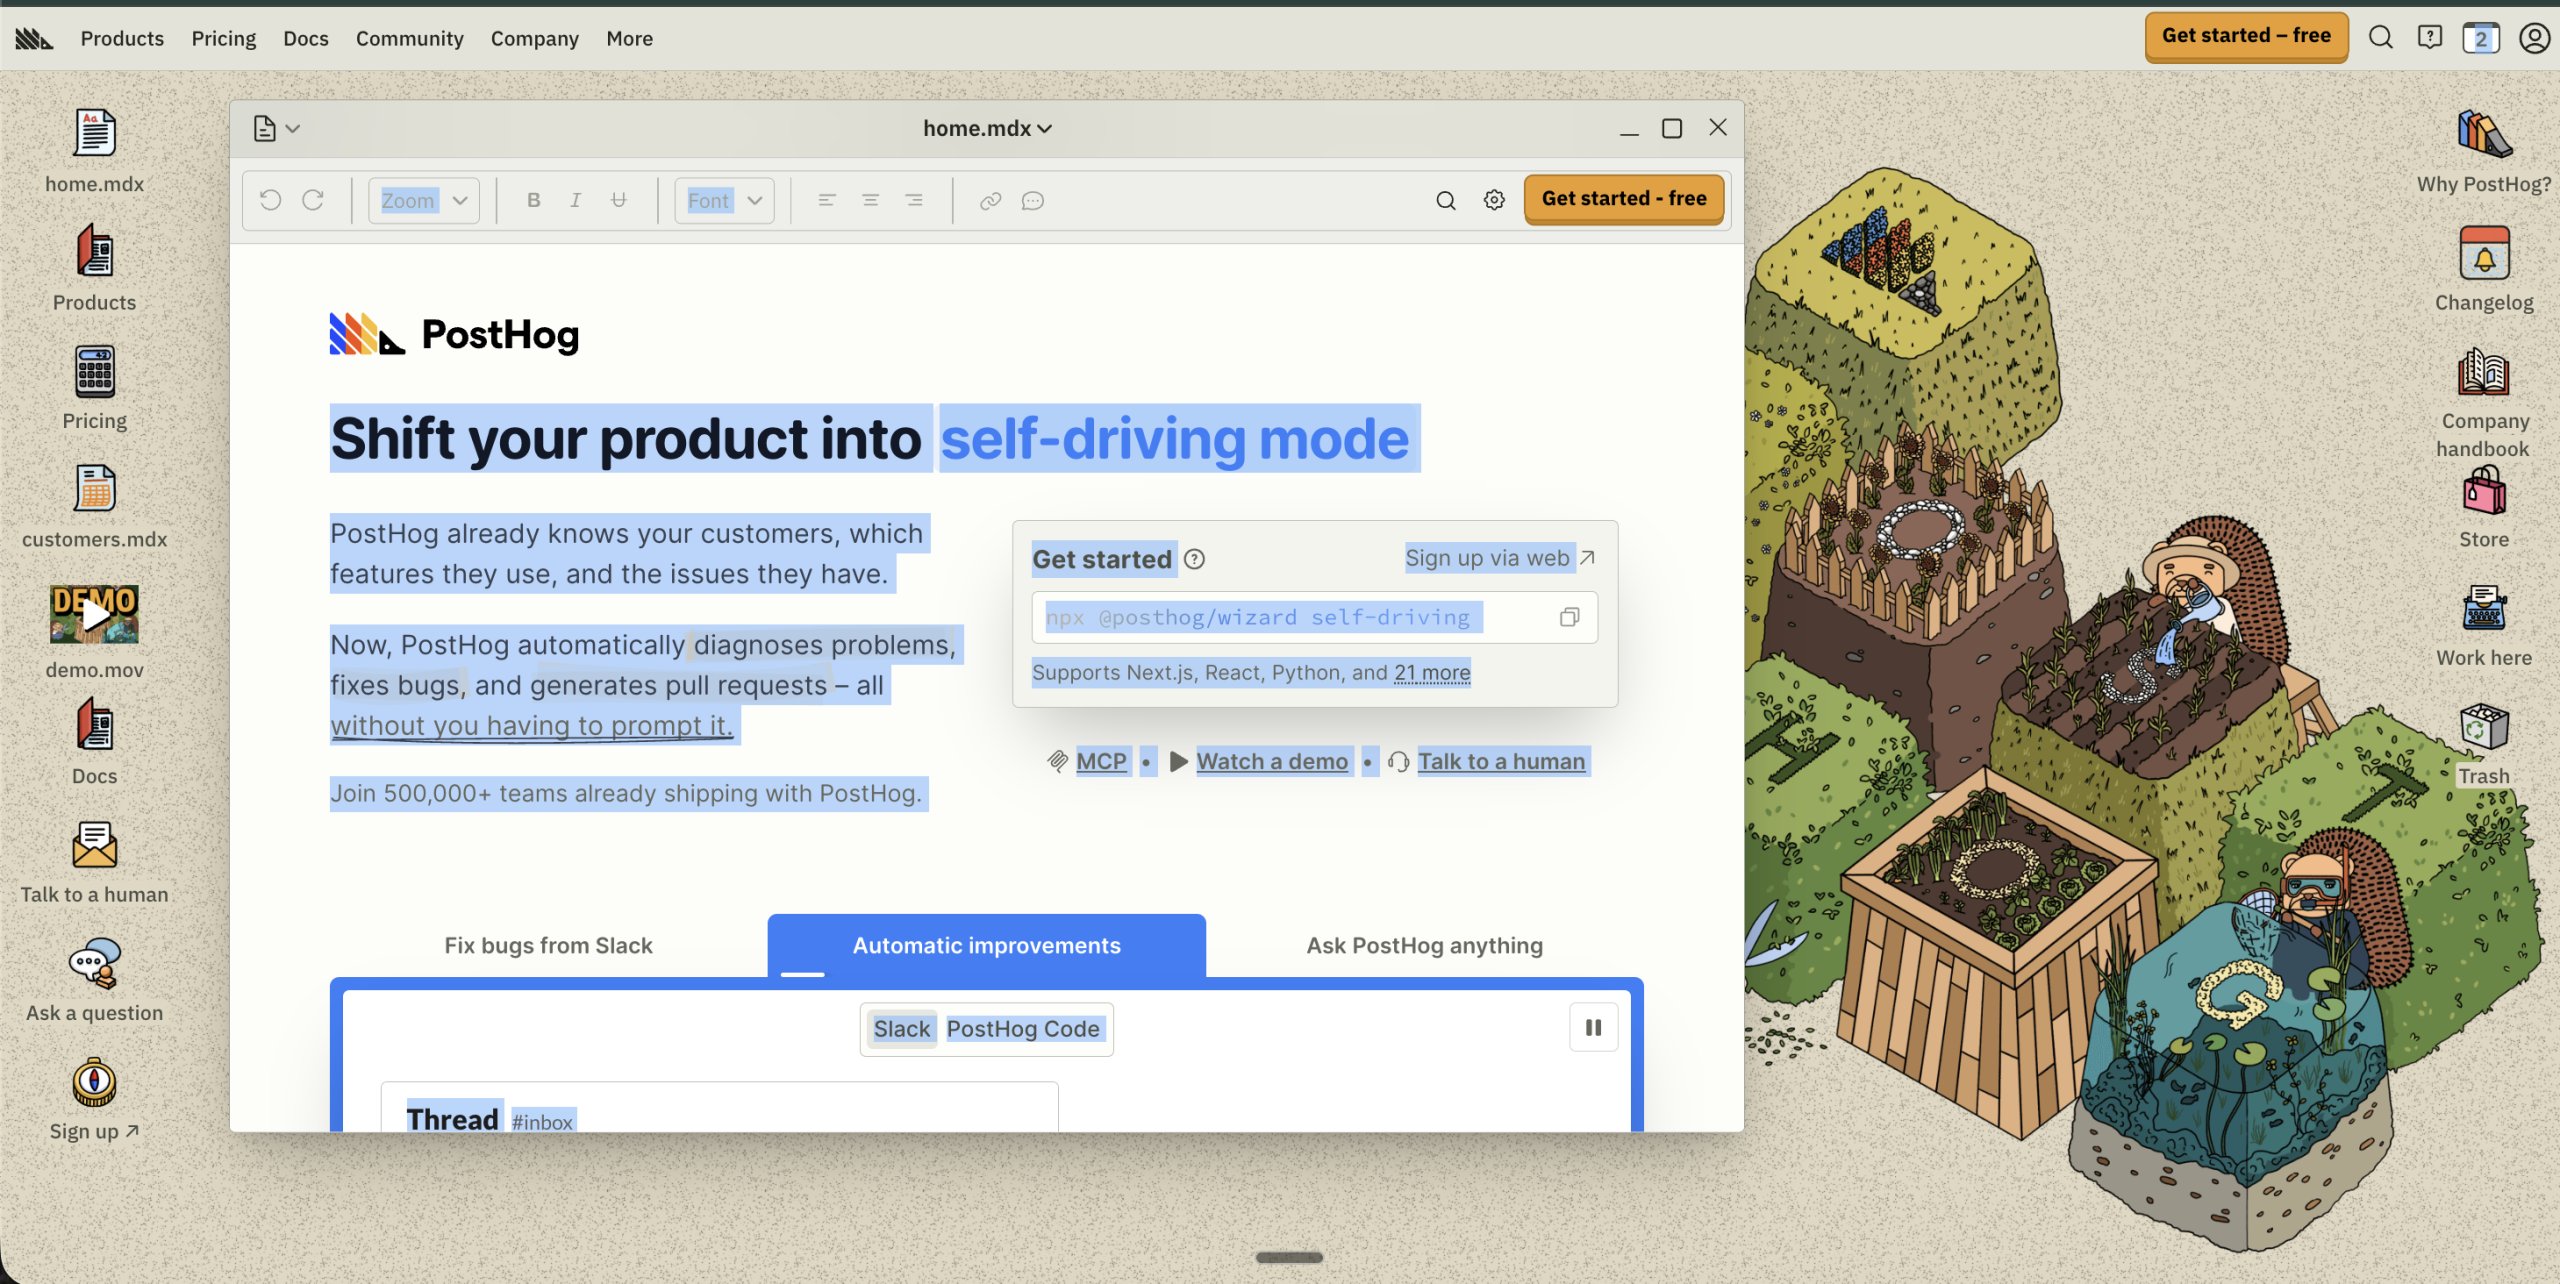Center align the text
Viewport: 2560px width, 1284px height.
click(x=871, y=200)
